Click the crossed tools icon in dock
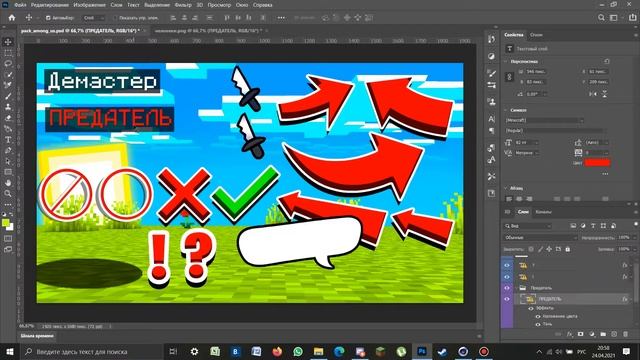640x360 pixels. tap(491, 176)
